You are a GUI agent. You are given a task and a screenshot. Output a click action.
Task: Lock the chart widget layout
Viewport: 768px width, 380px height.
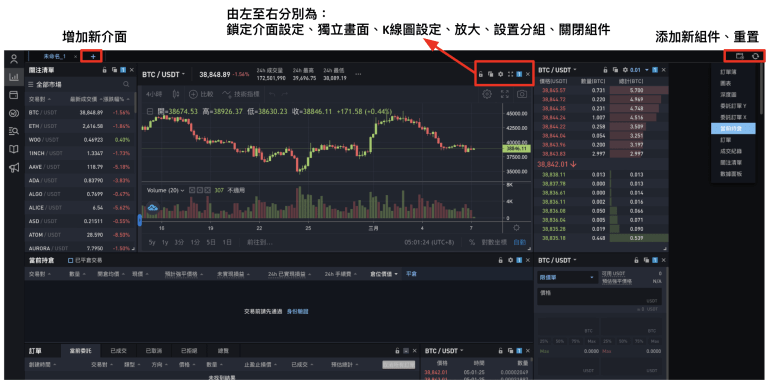point(481,74)
